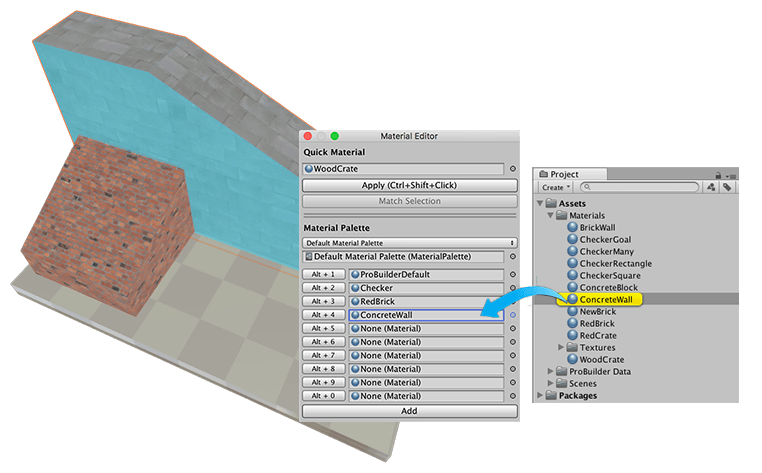This screenshot has height=473, width=762.
Task: Click the Alt + 0 shortcut button
Action: [323, 396]
